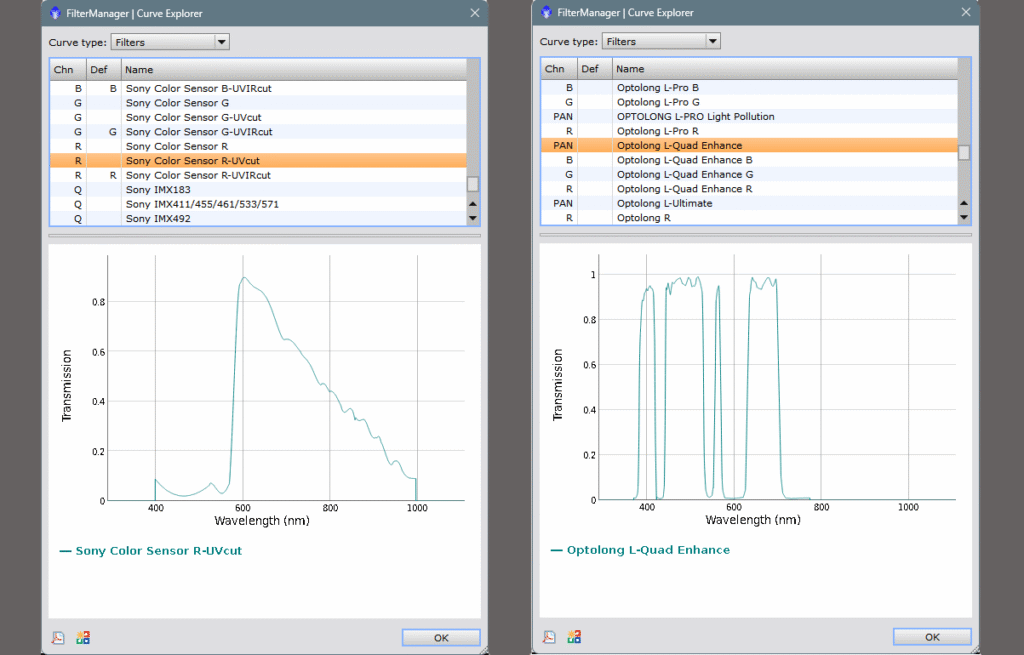Select the Sony IMX492 row
The image size is (1024, 655).
(x=259, y=219)
